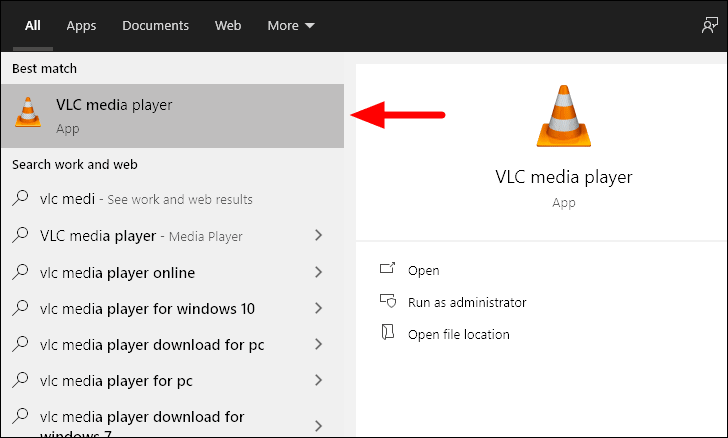Select the All tab
The width and height of the screenshot is (728, 438).
point(32,26)
